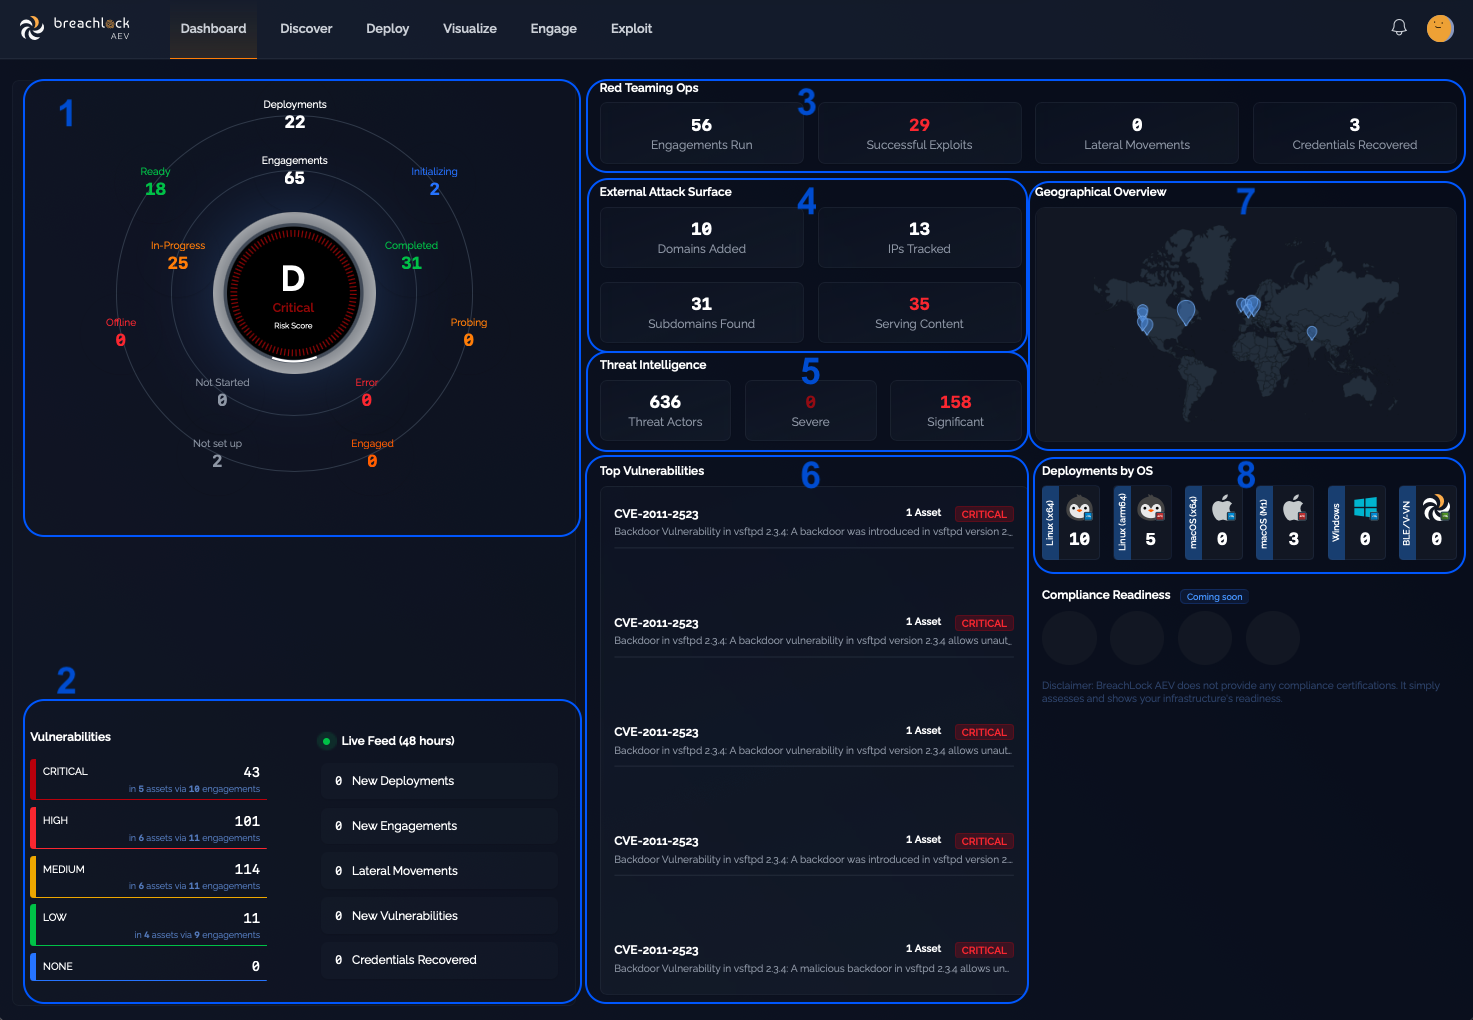Open the Discover tab
Screen dimensions: 1473x1020
pyautogui.click(x=306, y=29)
